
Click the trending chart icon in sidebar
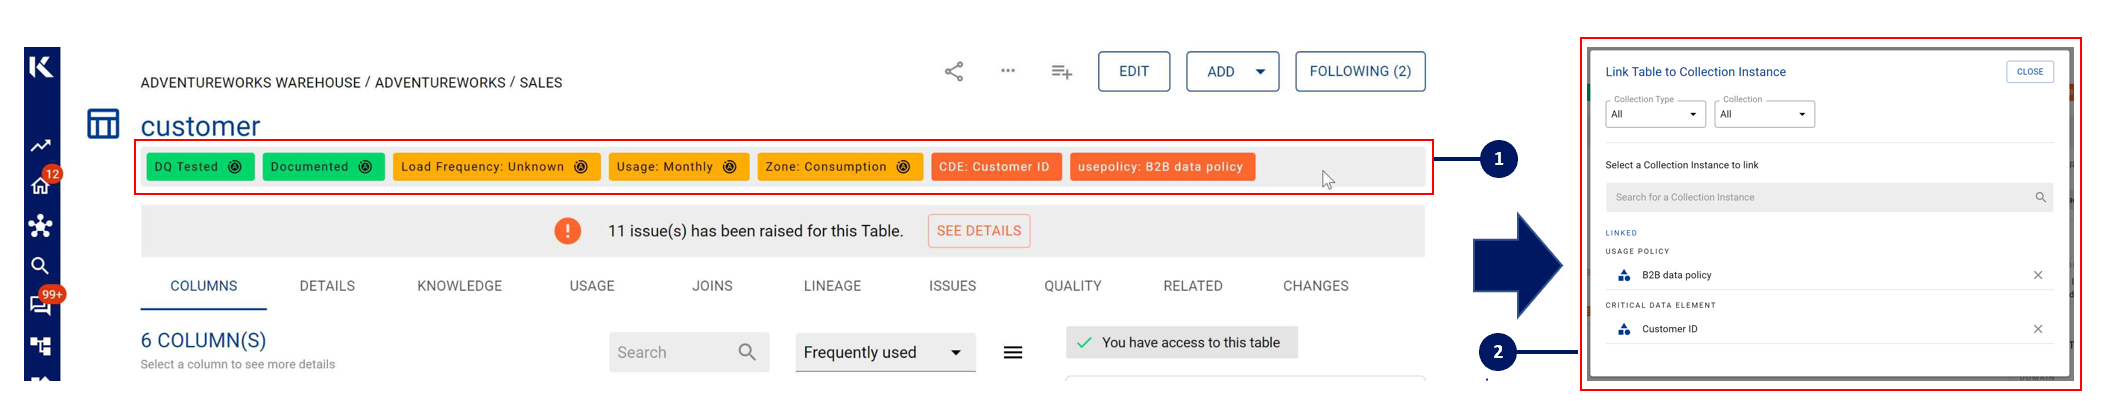(41, 146)
